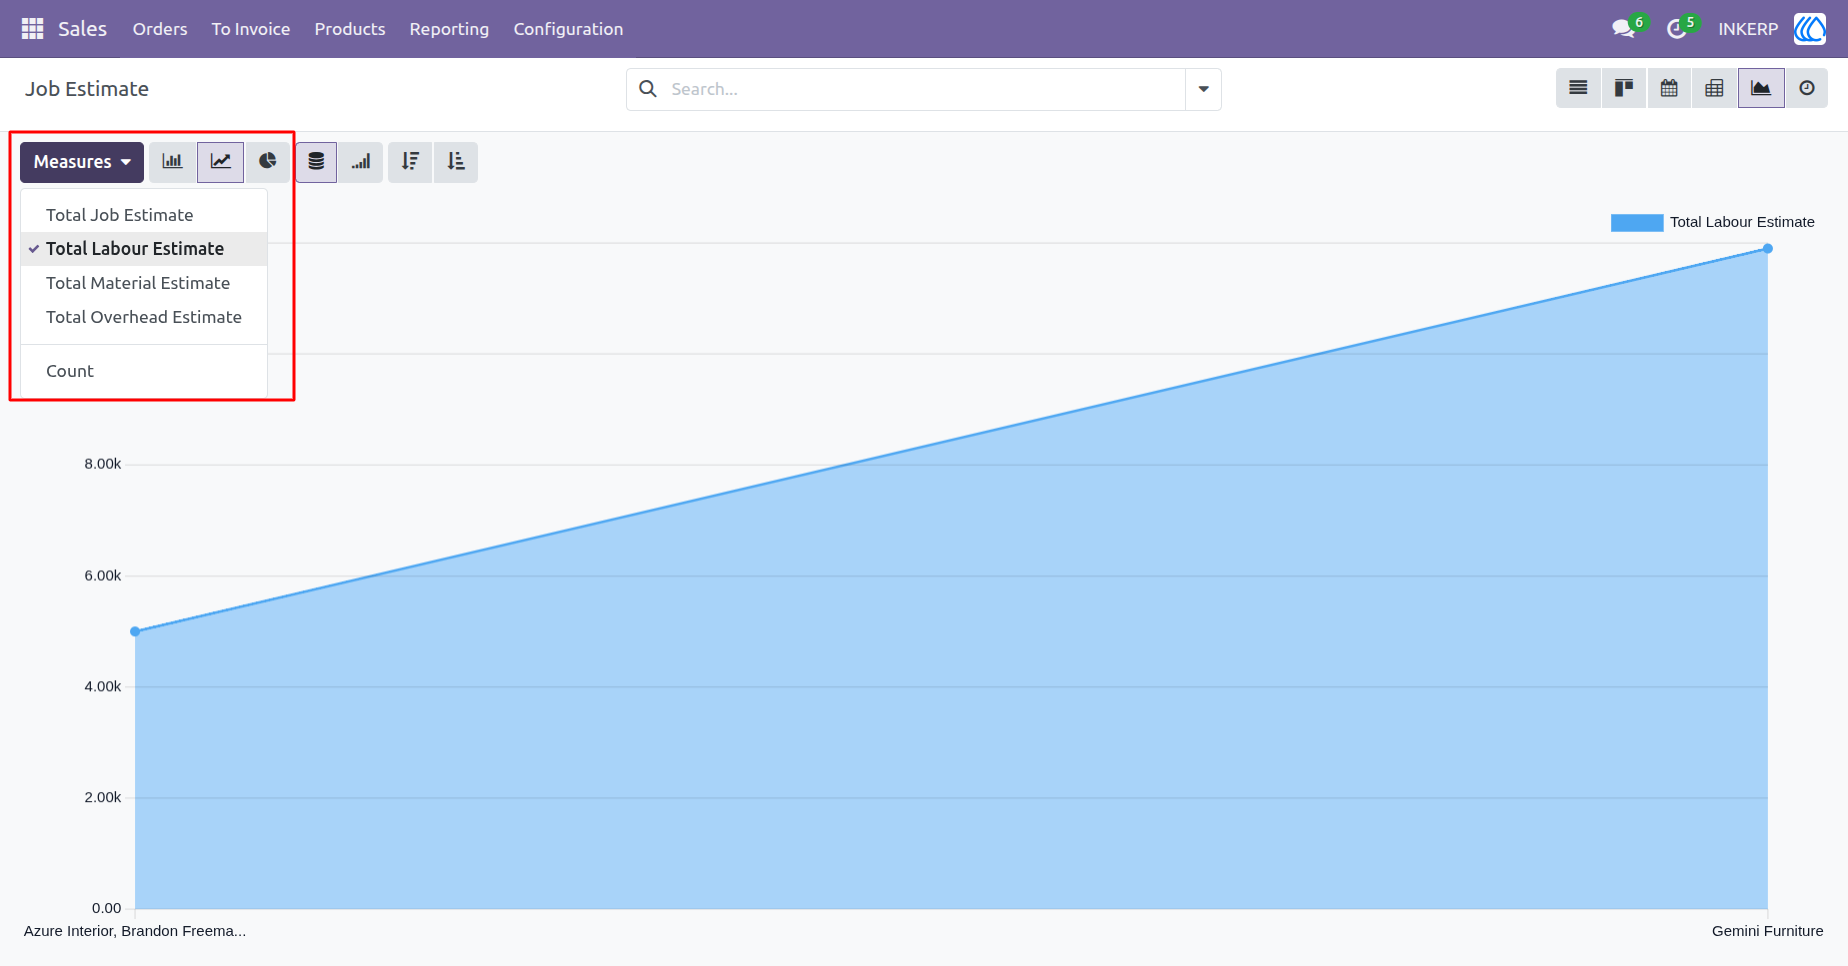Switch to calendar view
The image size is (1848, 966).
point(1669,89)
